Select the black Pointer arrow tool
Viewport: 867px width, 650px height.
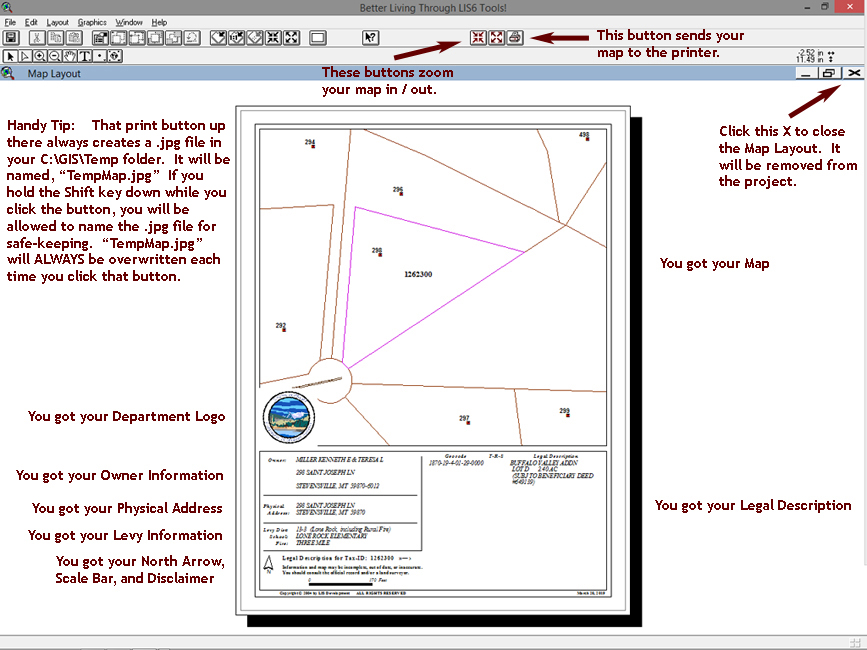[x=10, y=56]
